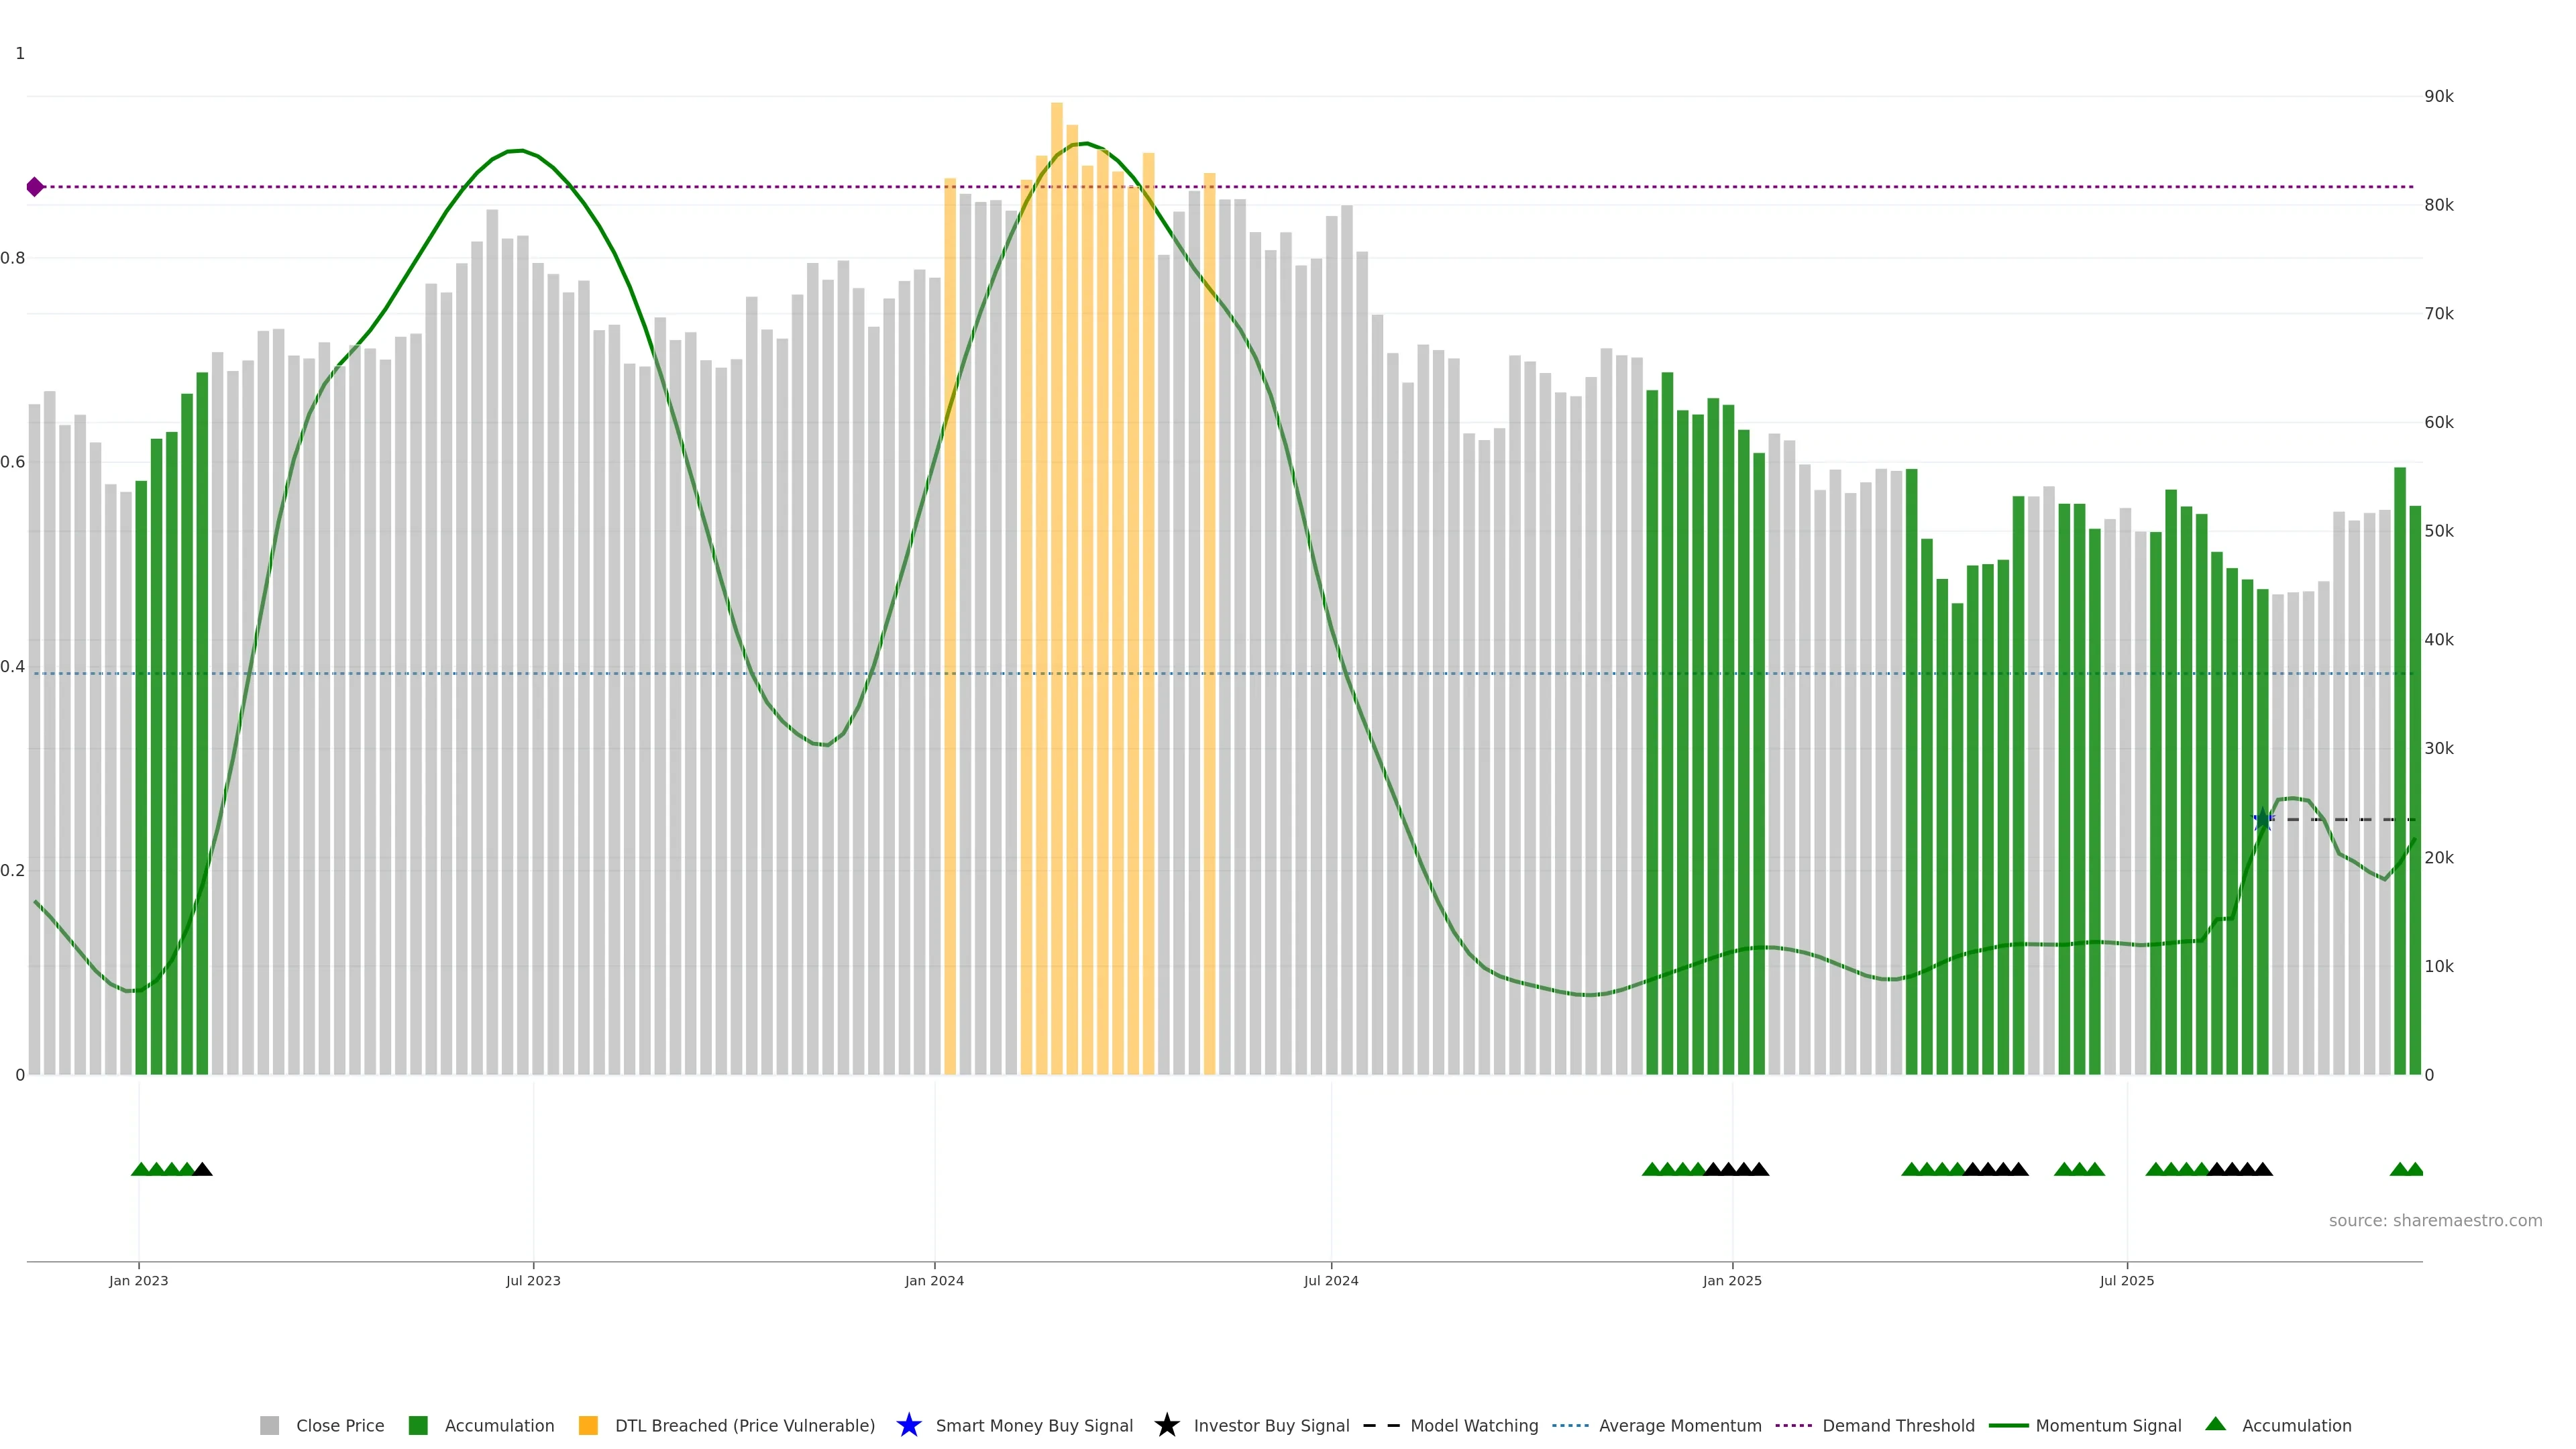Click the blue star signal marker on the chart

point(2263,820)
